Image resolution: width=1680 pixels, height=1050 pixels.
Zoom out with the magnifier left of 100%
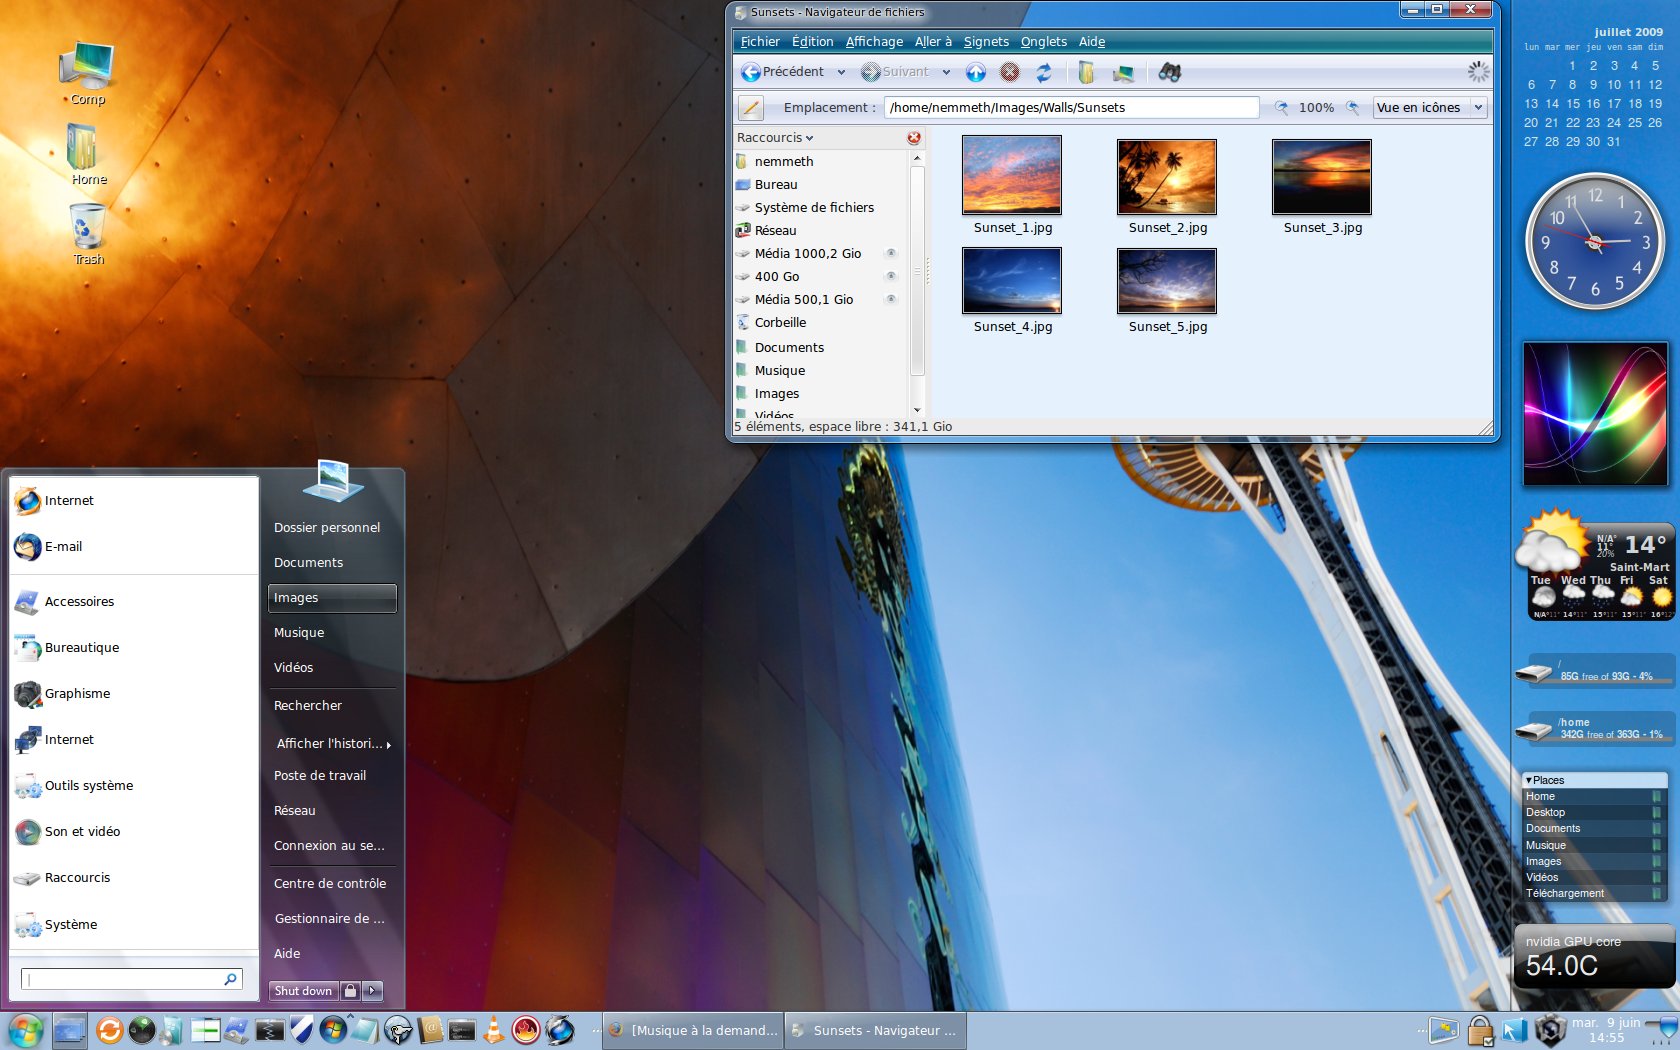point(1281,107)
